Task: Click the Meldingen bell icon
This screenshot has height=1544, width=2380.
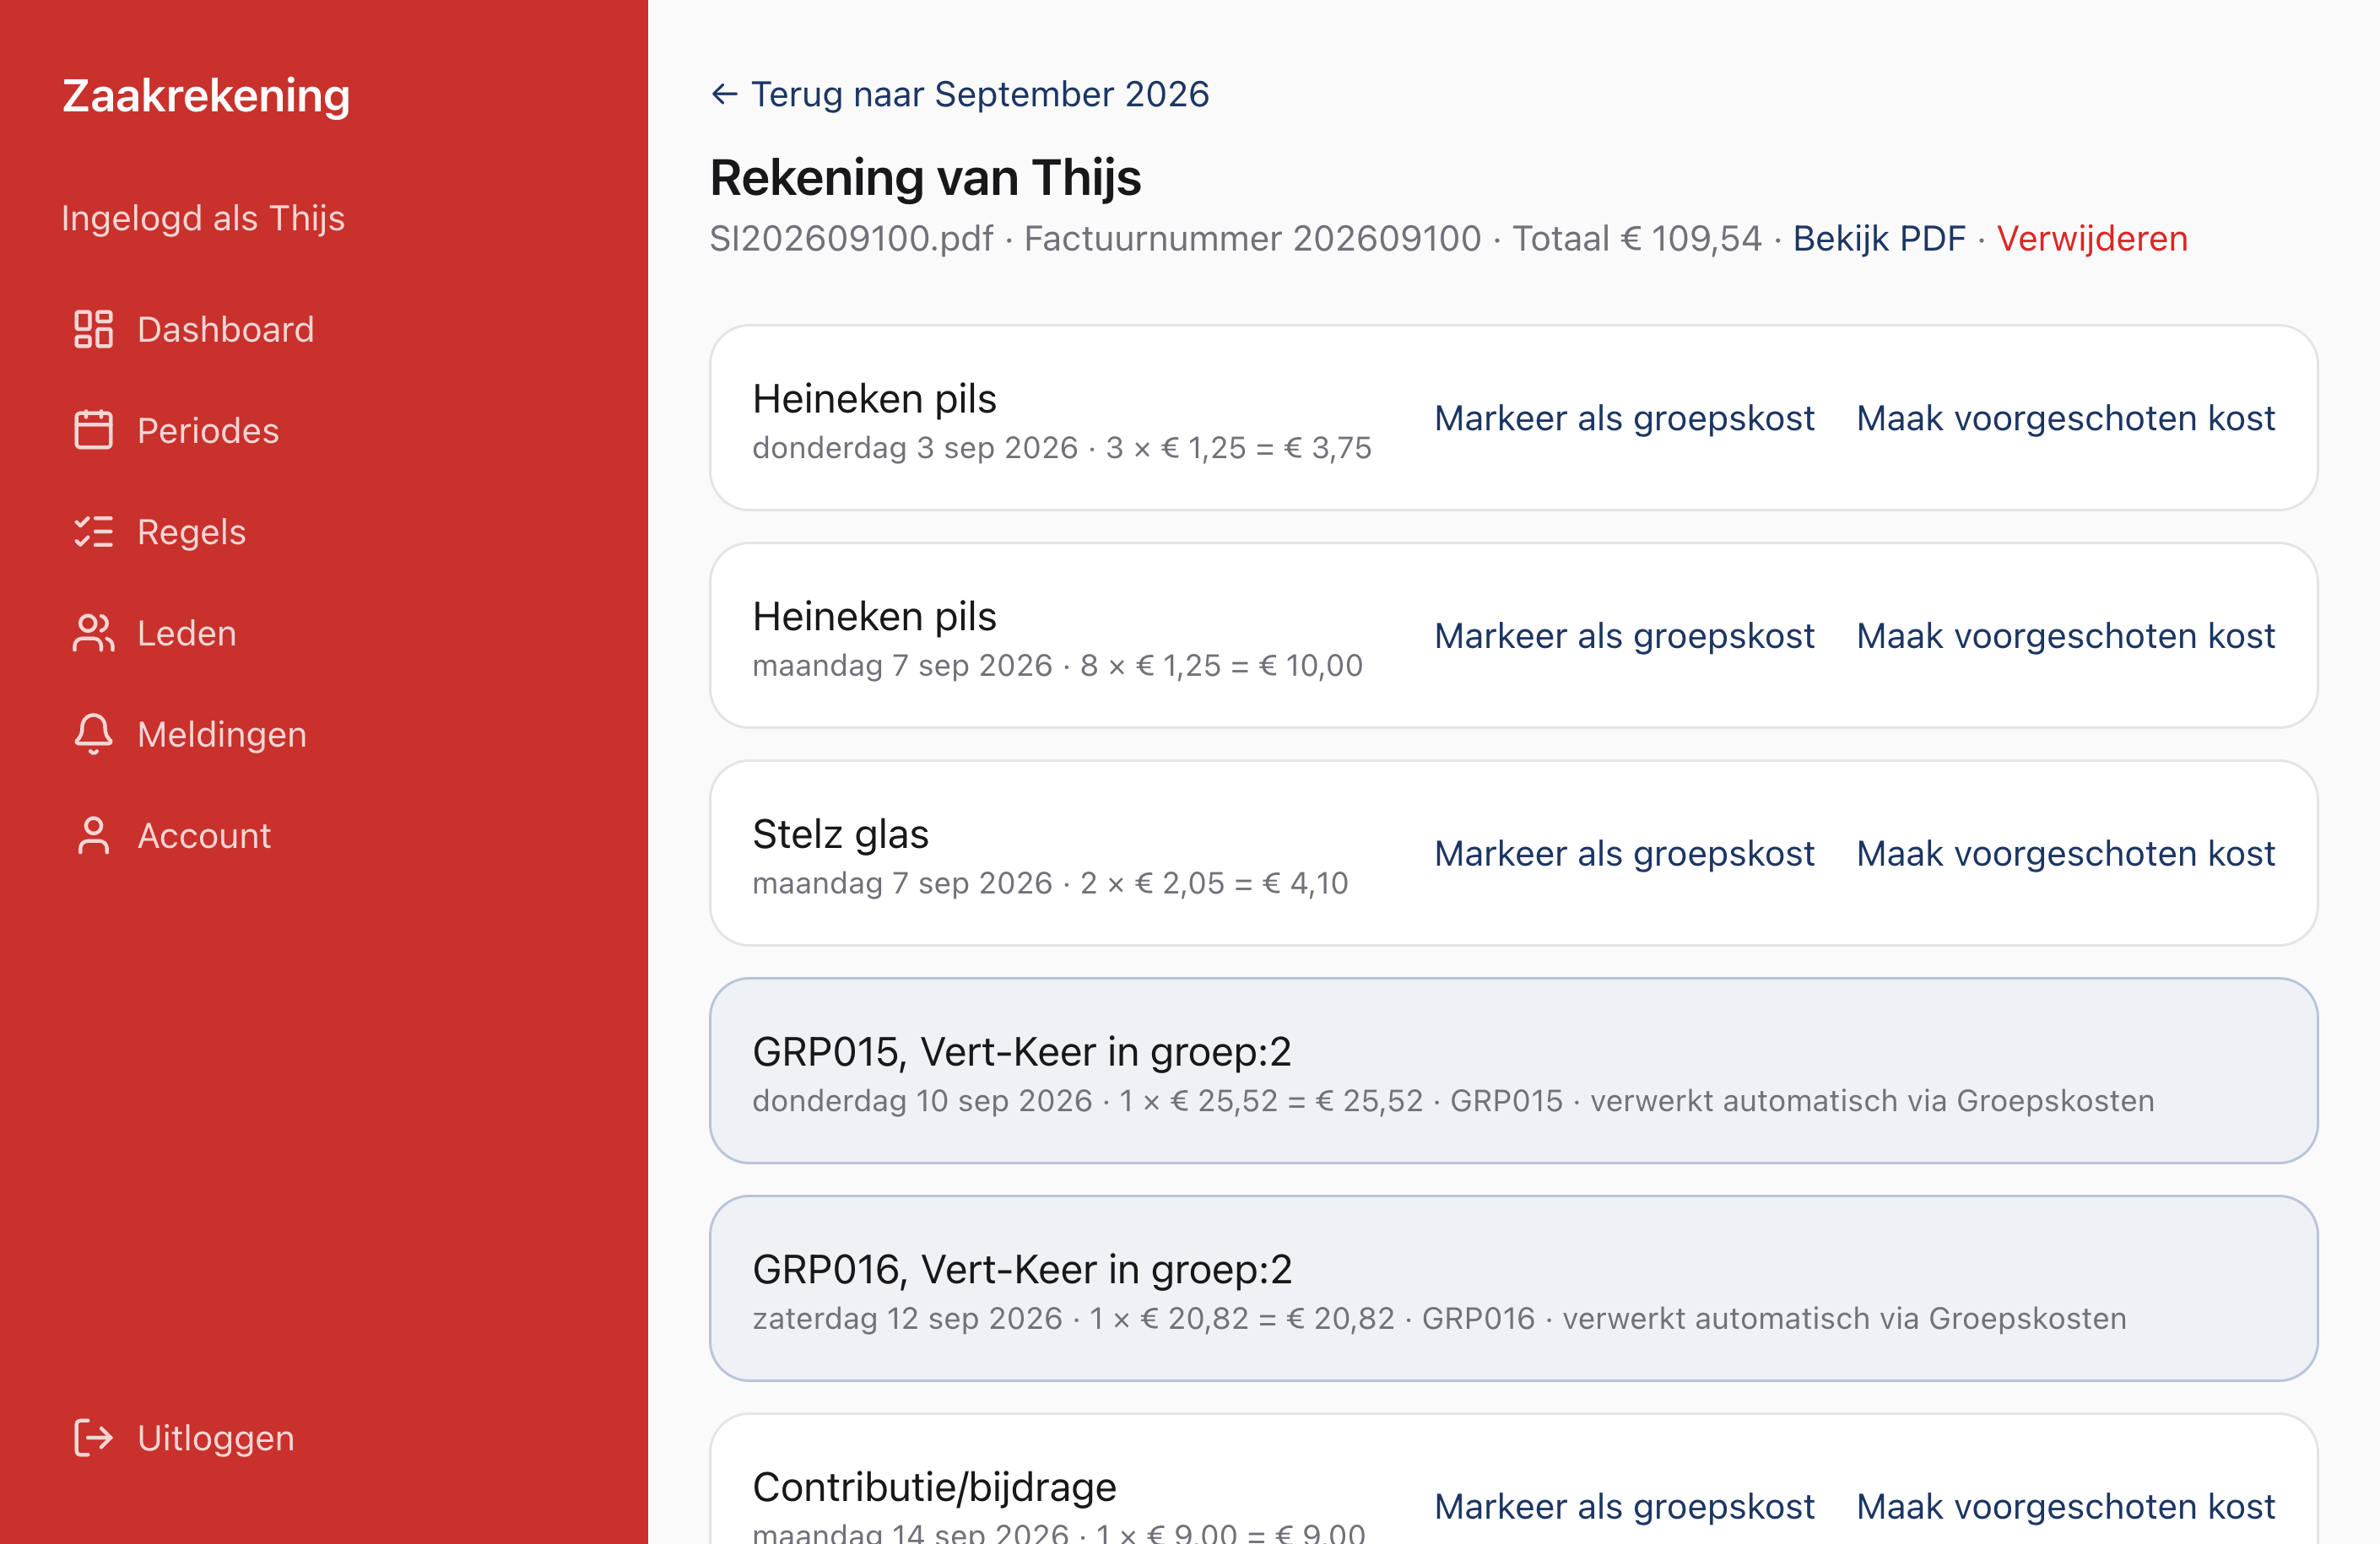Action: [93, 734]
